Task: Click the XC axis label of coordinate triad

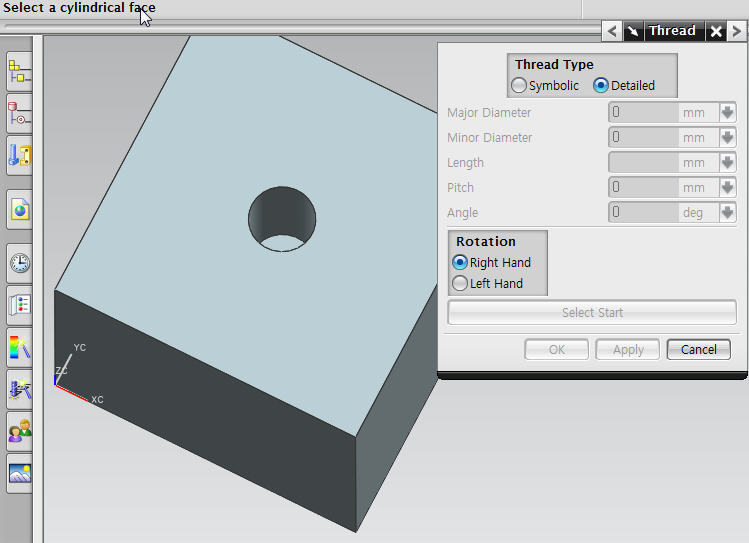Action: point(97,400)
